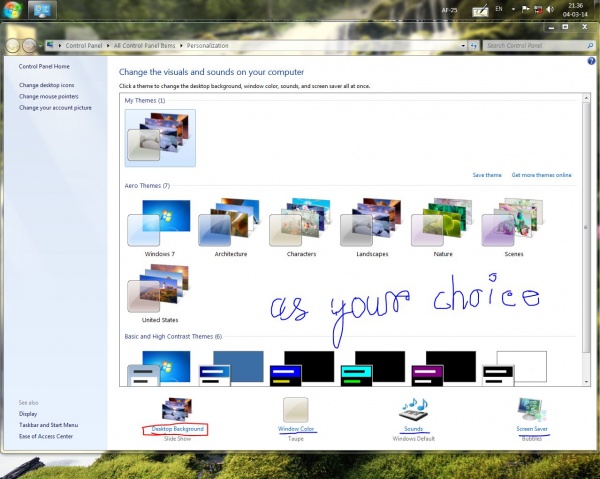Apply the United States theme
Screen dimensions: 600x479
tap(160, 293)
